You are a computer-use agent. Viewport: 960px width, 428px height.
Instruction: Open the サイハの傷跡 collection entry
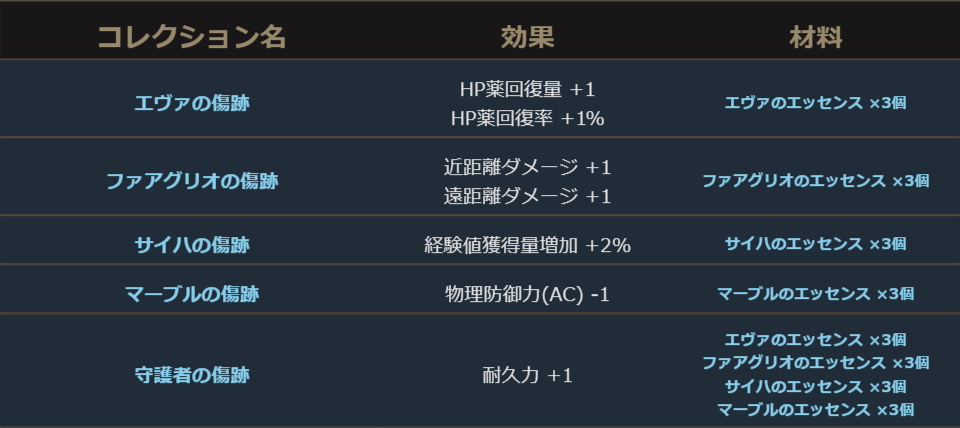click(192, 244)
